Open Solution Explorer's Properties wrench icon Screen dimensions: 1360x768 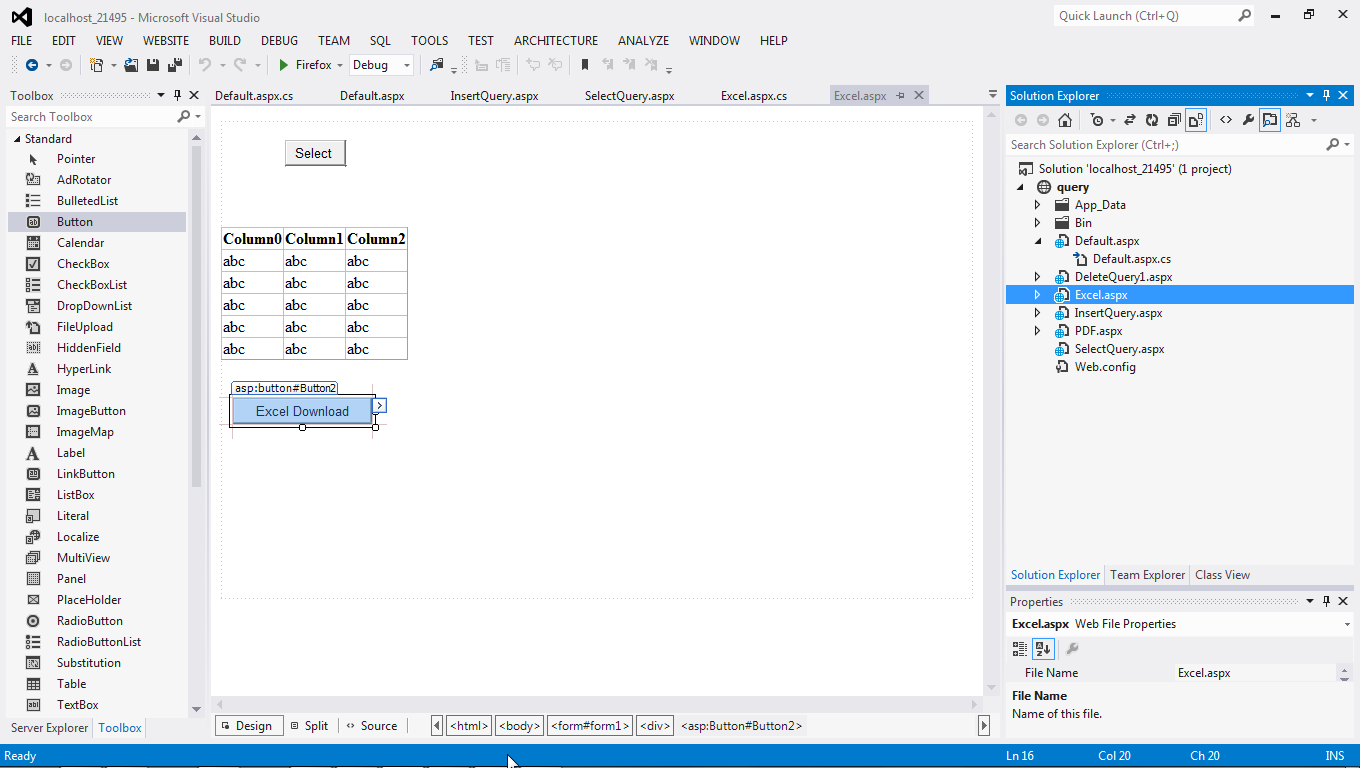pyautogui.click(x=1248, y=120)
